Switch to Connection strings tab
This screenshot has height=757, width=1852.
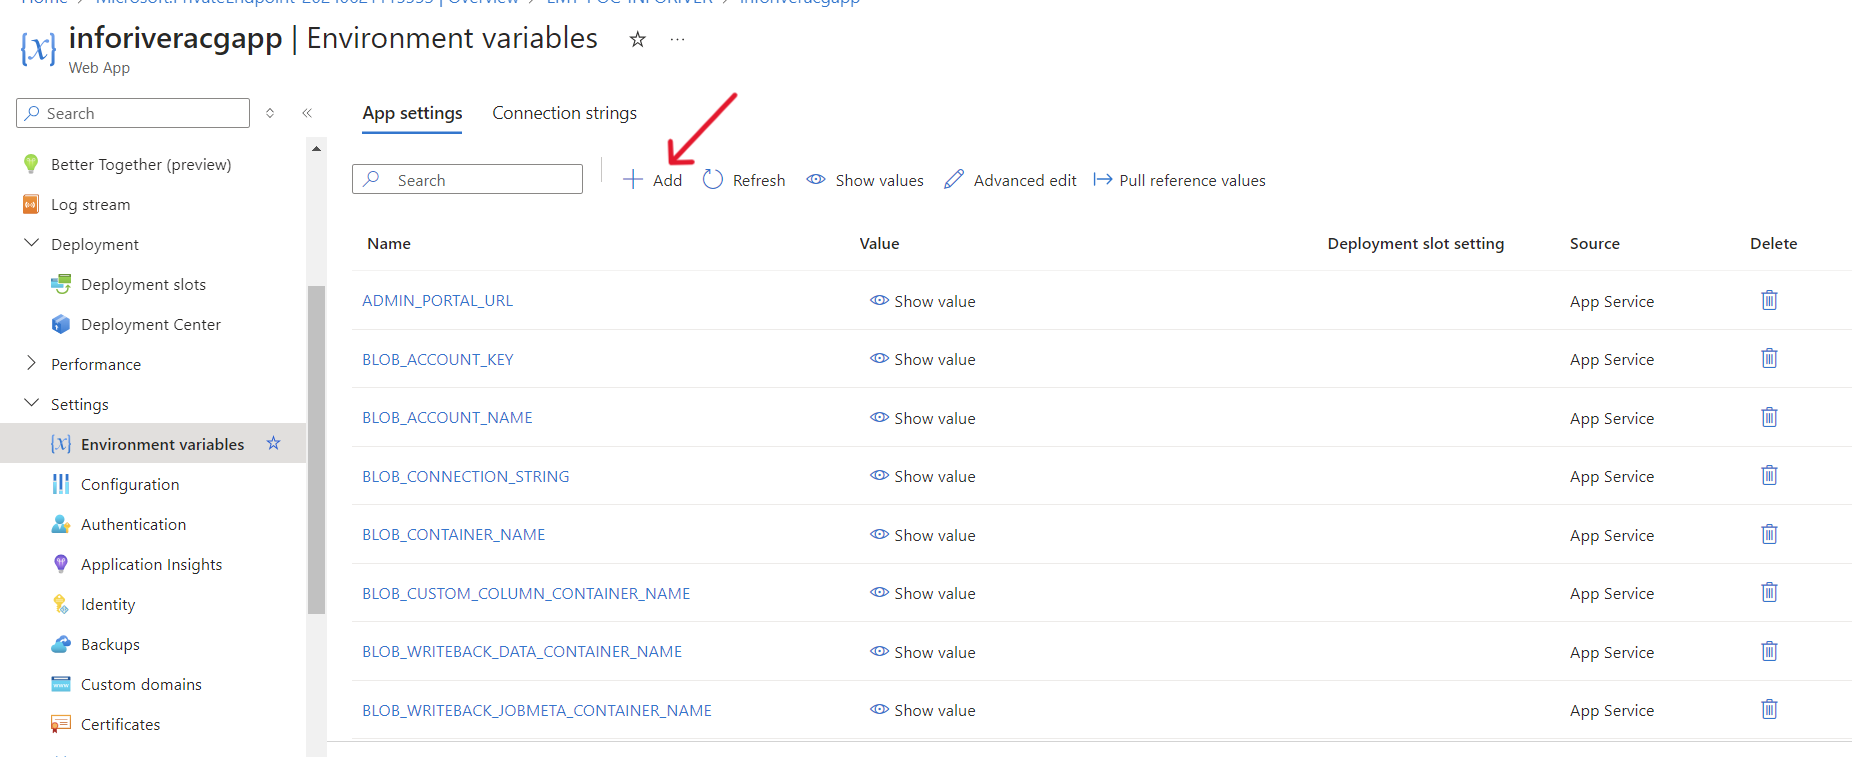[564, 114]
